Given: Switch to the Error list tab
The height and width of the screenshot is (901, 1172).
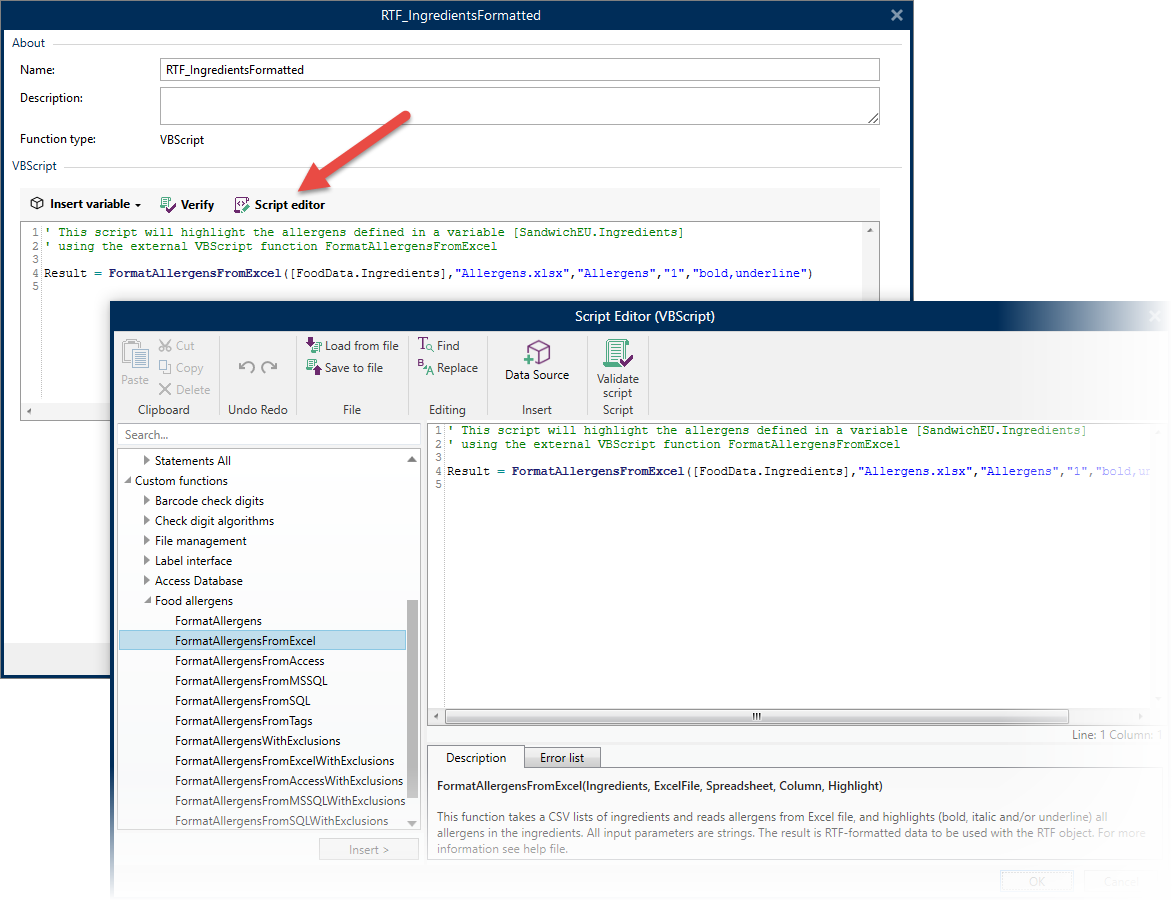Looking at the screenshot, I should pyautogui.click(x=562, y=758).
